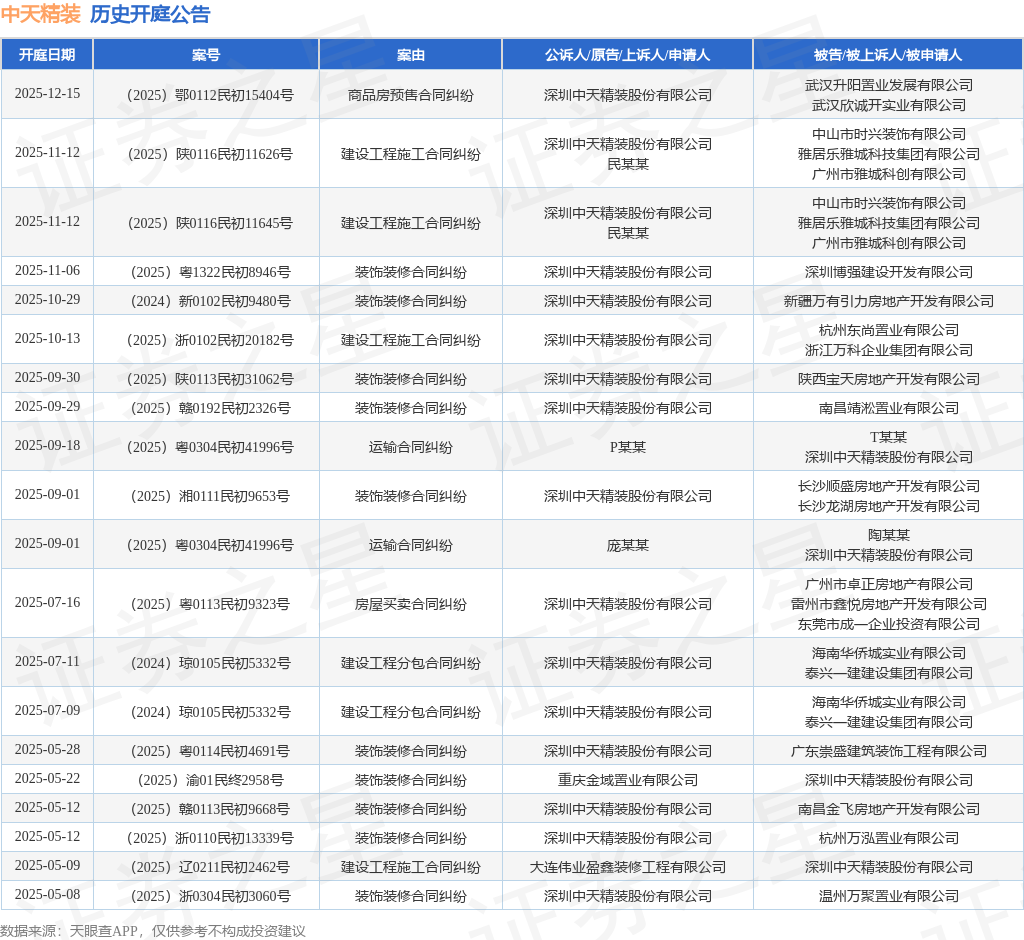Click case number 陕0116民初11626号

(x=210, y=154)
